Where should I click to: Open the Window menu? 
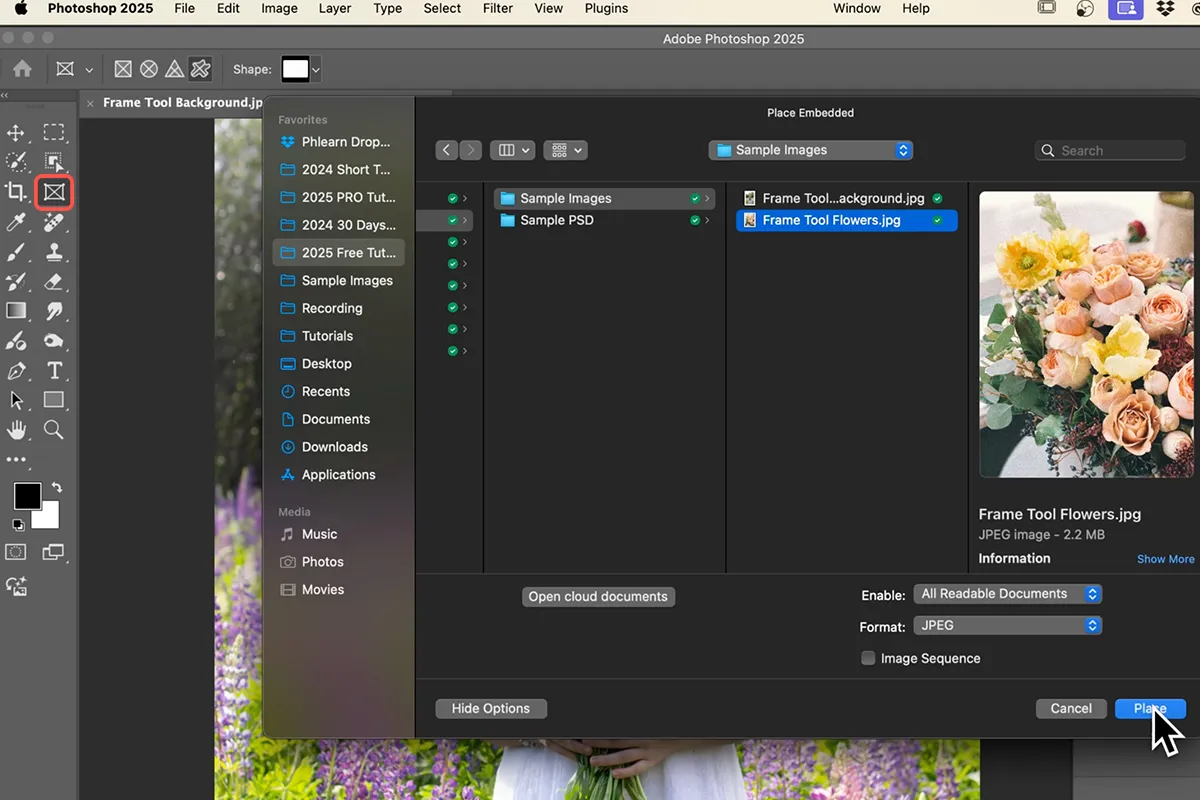(856, 8)
